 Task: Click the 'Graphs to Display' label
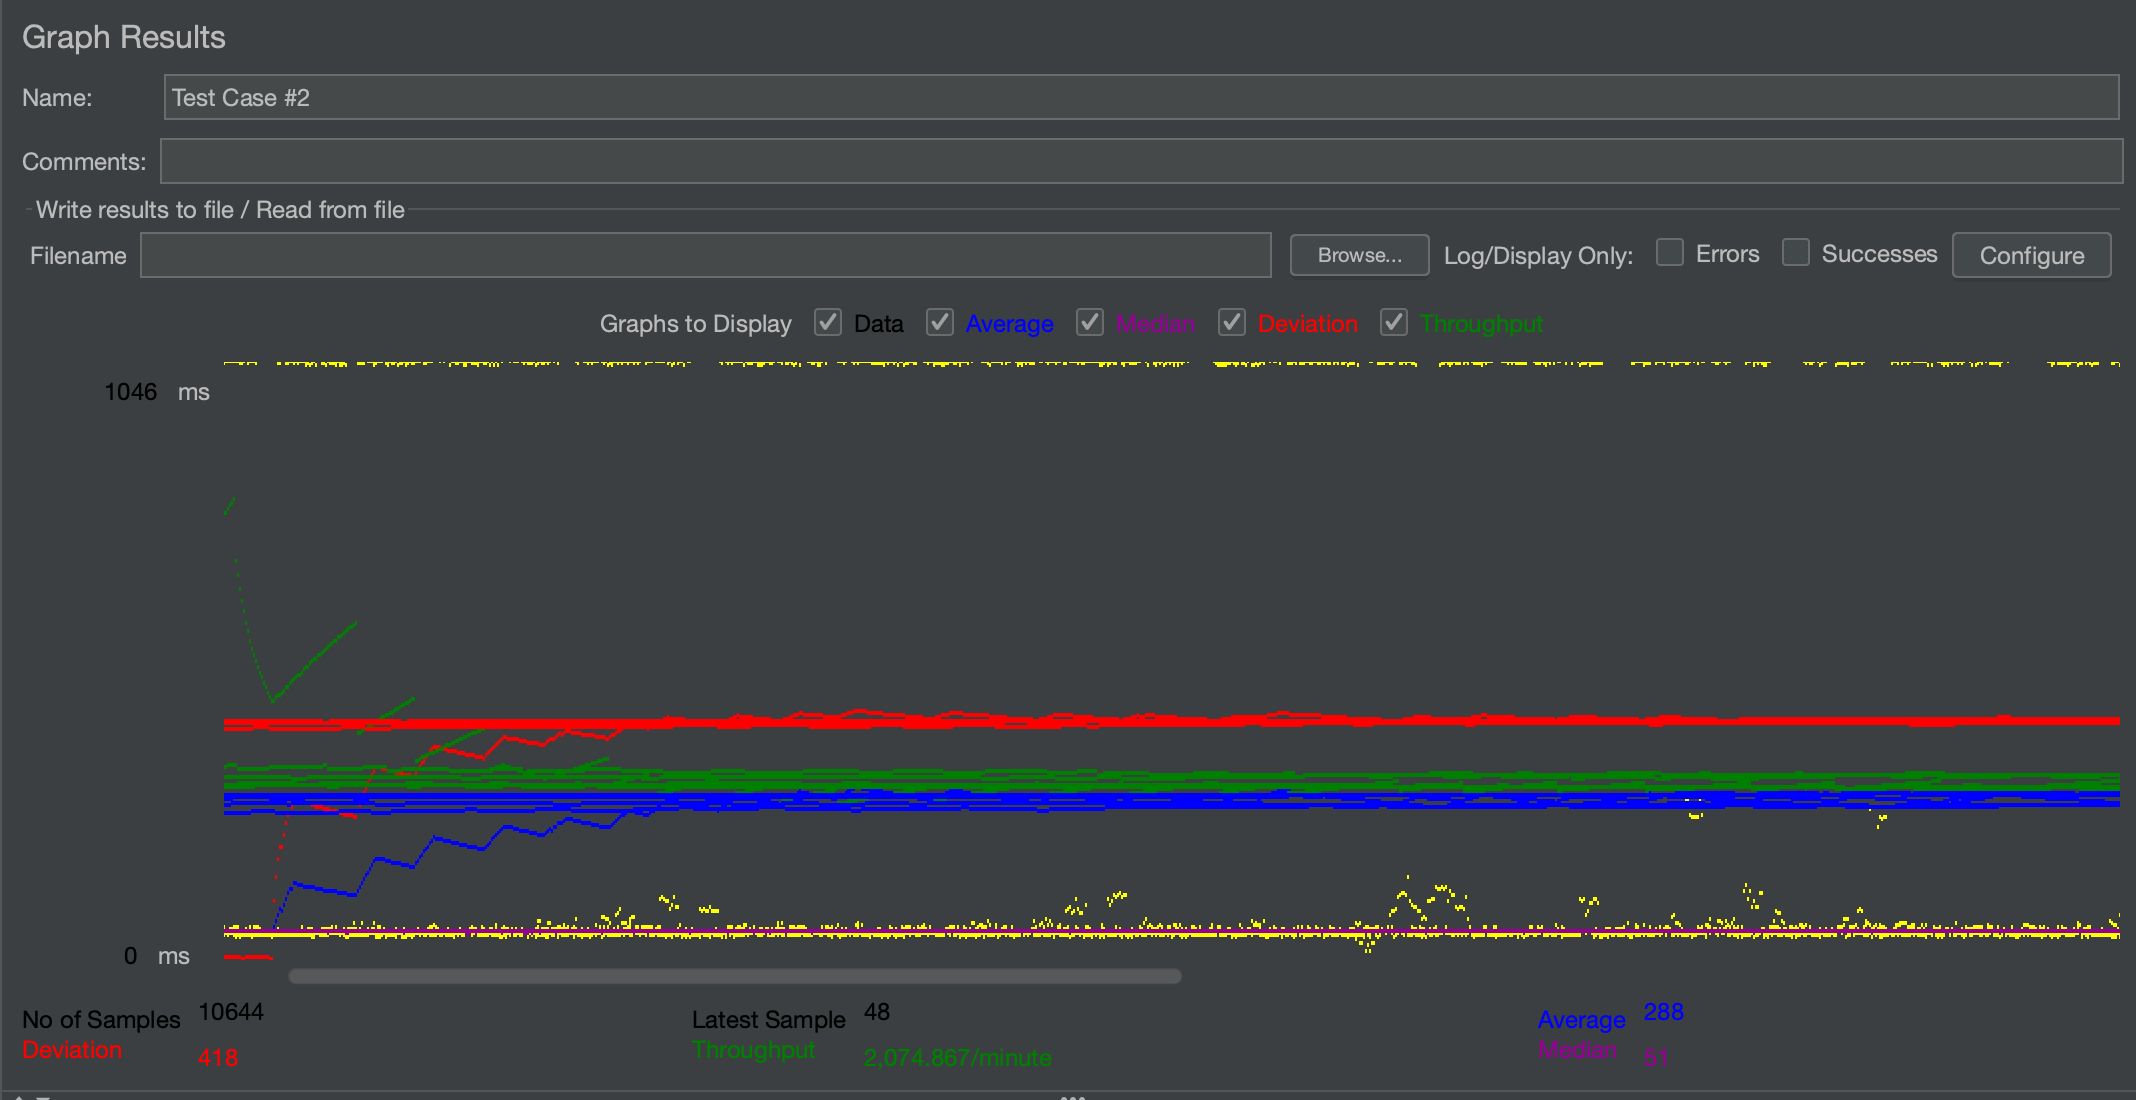(695, 324)
